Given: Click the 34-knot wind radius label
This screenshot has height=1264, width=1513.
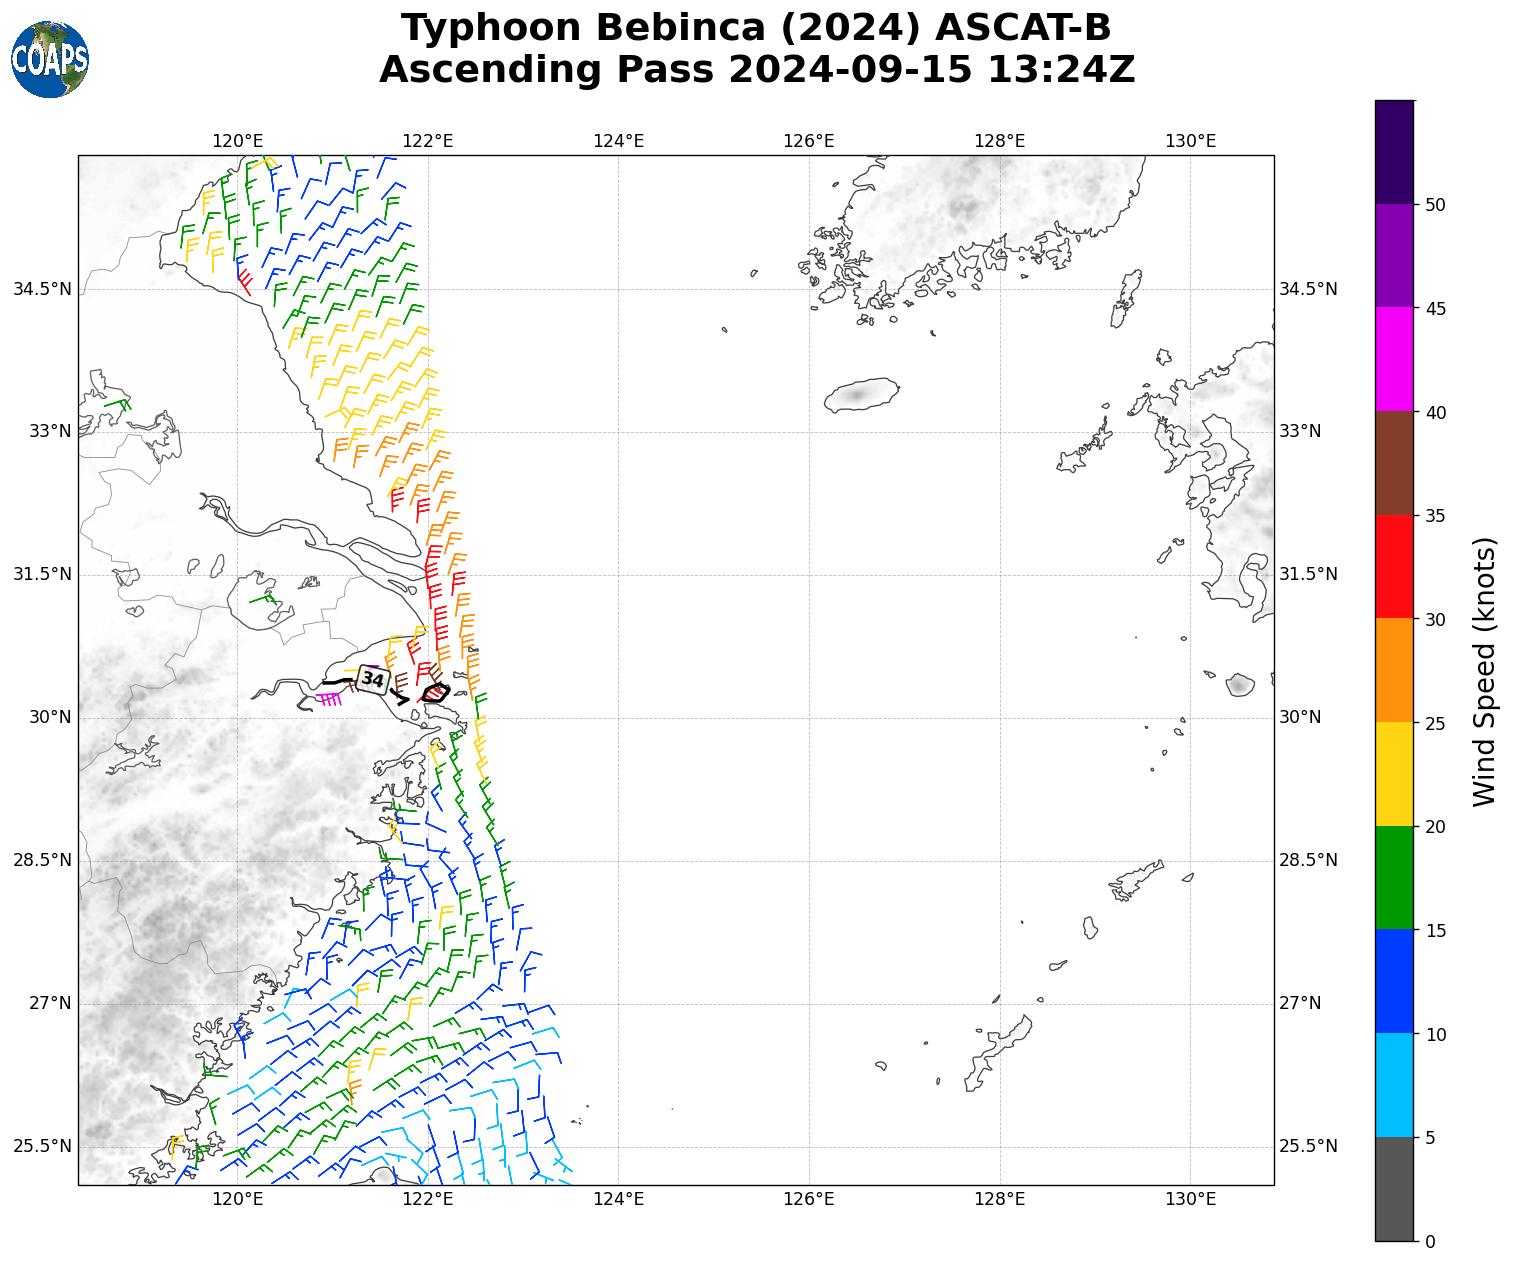Looking at the screenshot, I should tap(373, 680).
